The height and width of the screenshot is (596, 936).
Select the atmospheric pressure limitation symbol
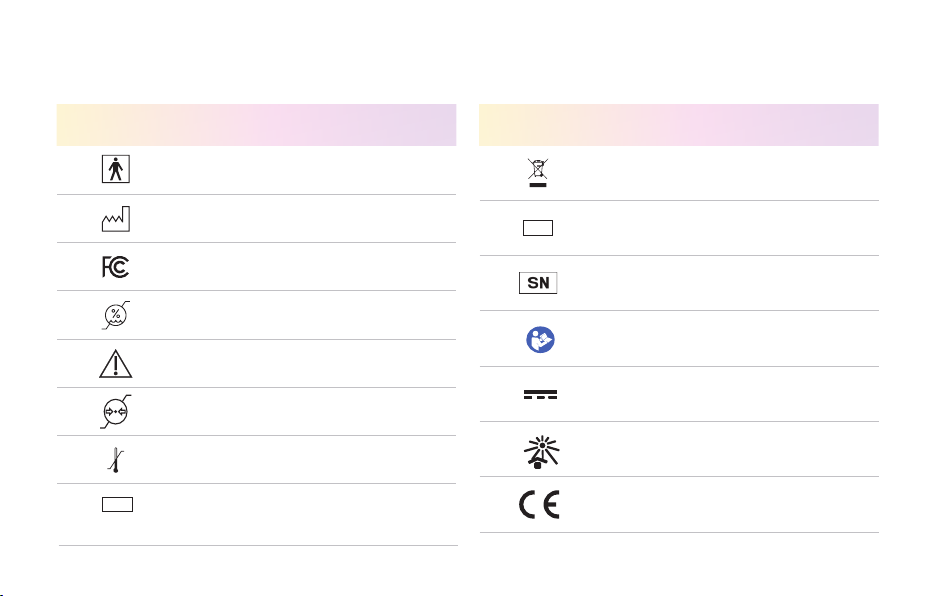point(116,411)
